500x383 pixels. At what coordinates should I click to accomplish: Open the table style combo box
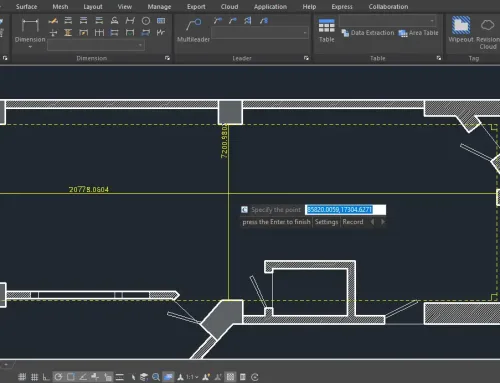pyautogui.click(x=388, y=21)
